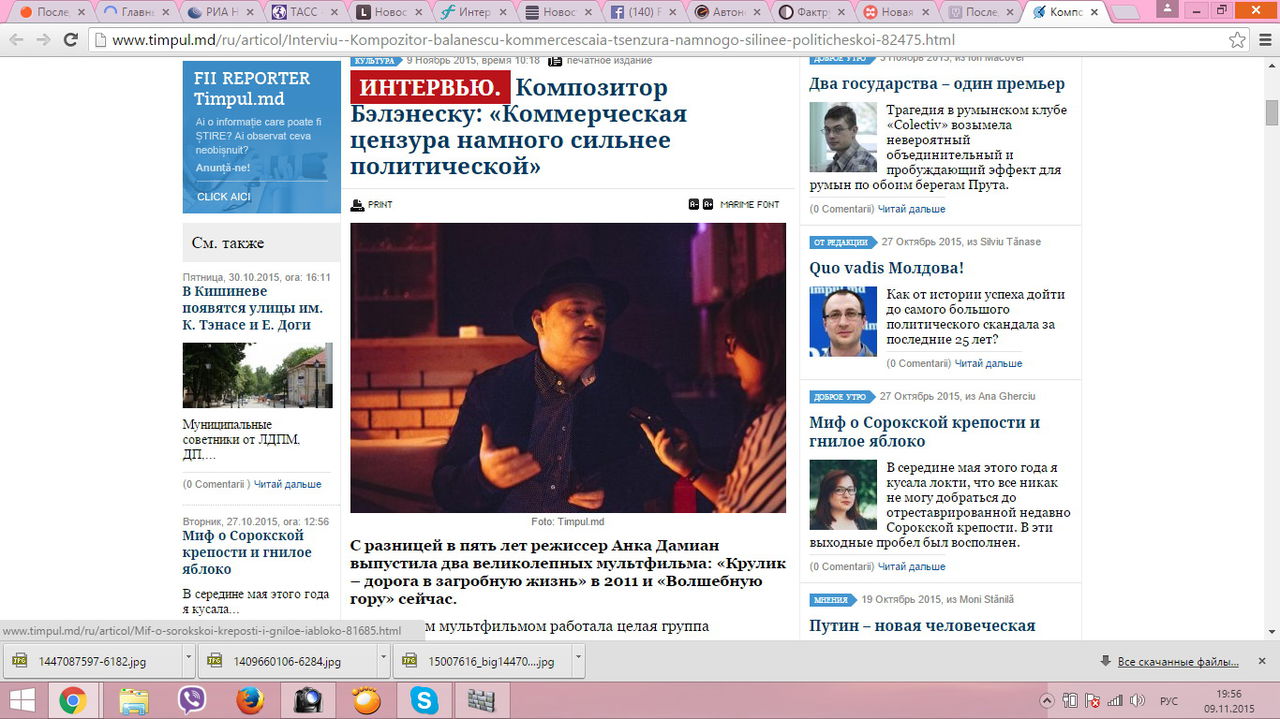Switch to the Интер tab
Image resolution: width=1280 pixels, height=719 pixels.
tap(475, 13)
